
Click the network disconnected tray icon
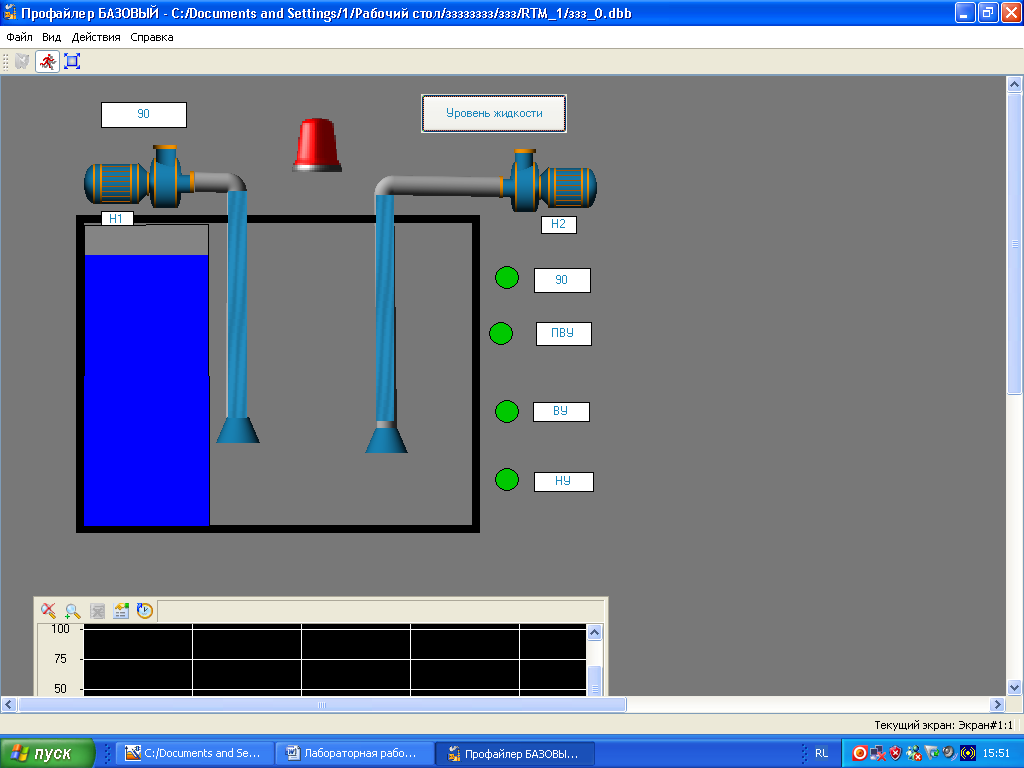point(878,753)
